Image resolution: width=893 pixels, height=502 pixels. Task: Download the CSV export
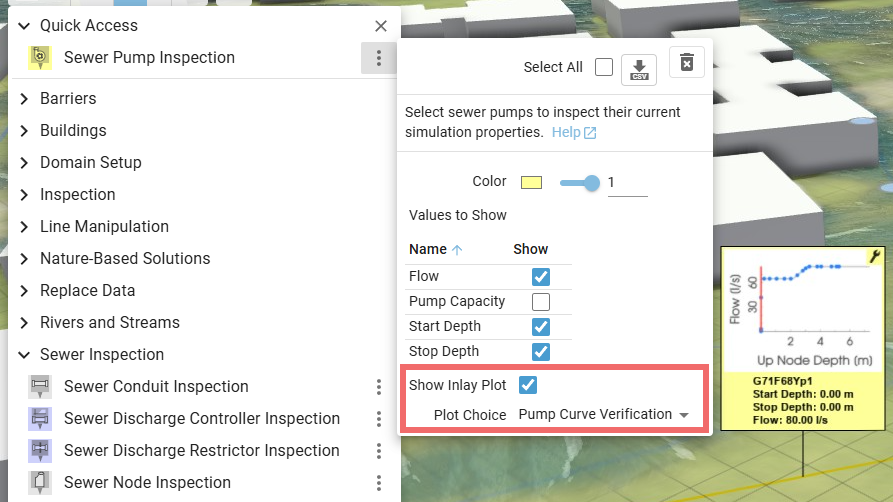pos(639,68)
